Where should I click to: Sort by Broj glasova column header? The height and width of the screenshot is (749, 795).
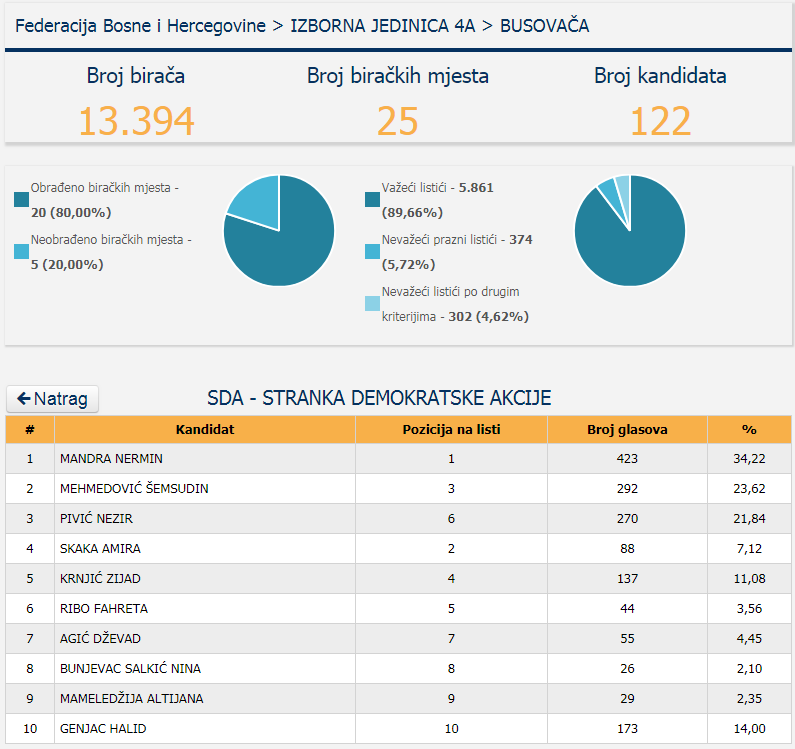click(627, 430)
